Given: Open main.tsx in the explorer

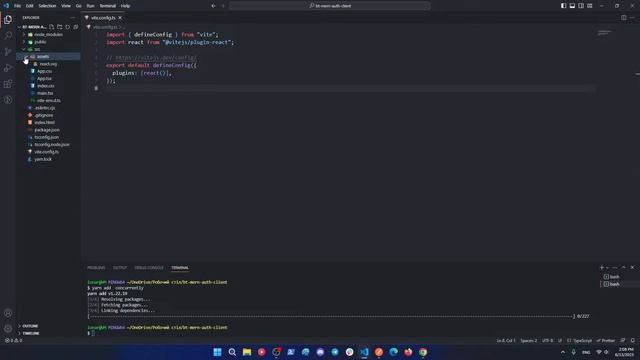Looking at the screenshot, I should pos(45,93).
